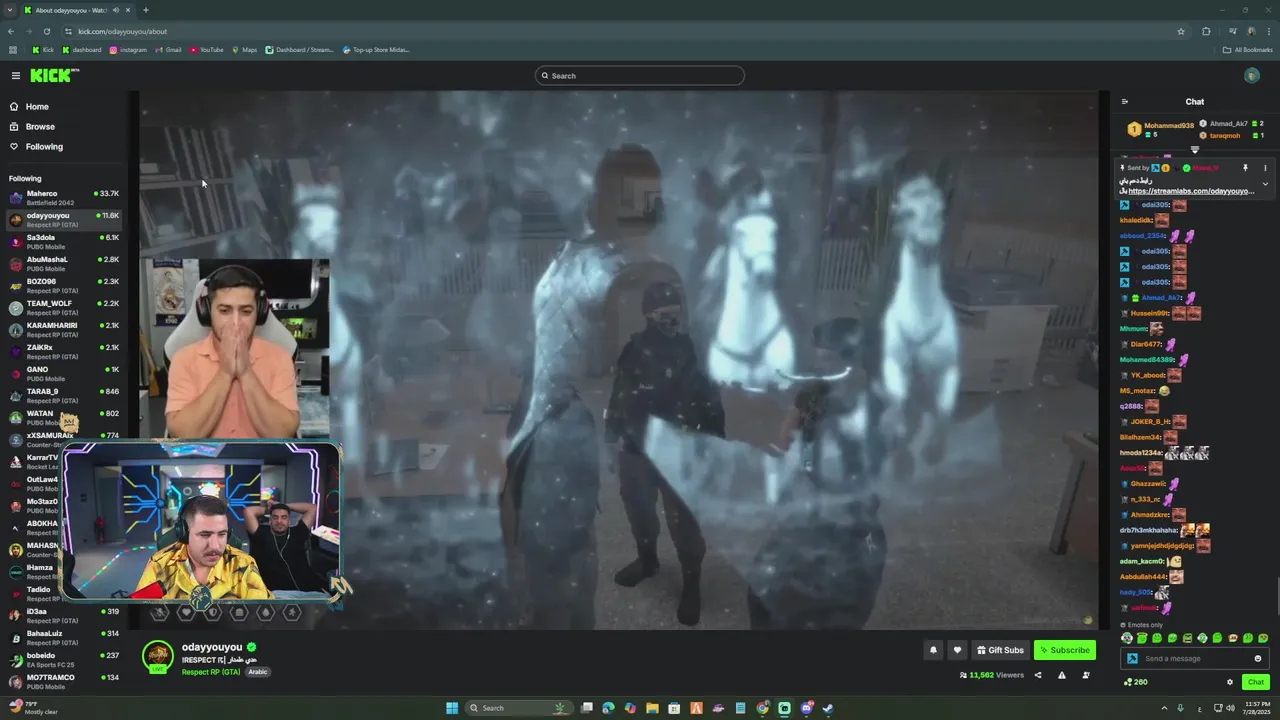The width and height of the screenshot is (1280, 720).
Task: Click the green Subscribe button
Action: point(1064,650)
